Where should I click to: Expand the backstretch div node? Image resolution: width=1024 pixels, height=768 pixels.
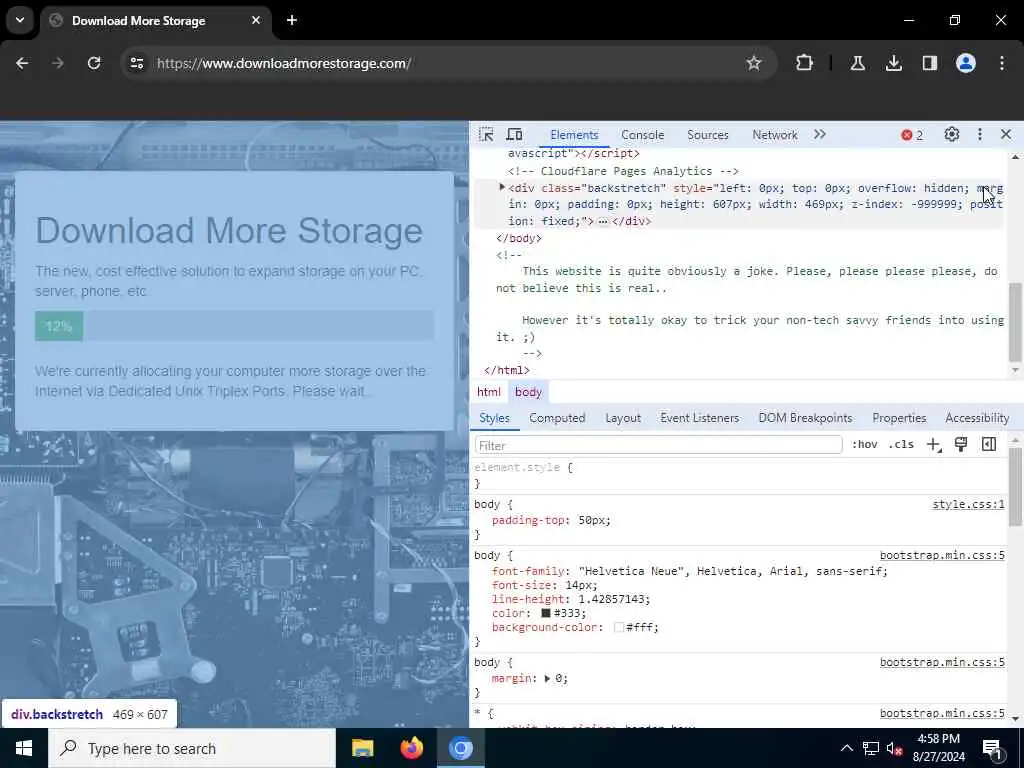click(x=502, y=187)
